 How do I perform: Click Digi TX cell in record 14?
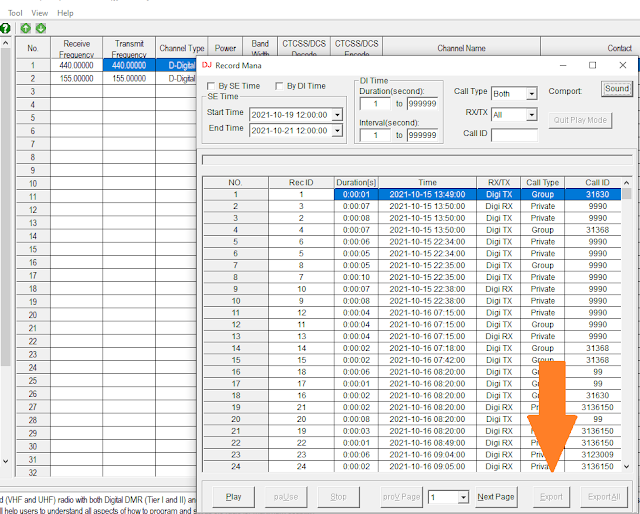[499, 348]
